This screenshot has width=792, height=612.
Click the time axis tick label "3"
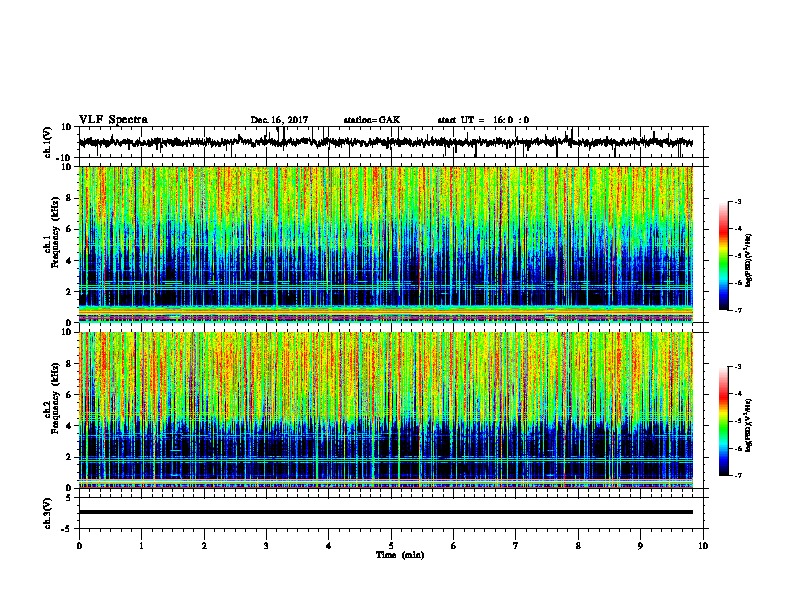pos(266,546)
